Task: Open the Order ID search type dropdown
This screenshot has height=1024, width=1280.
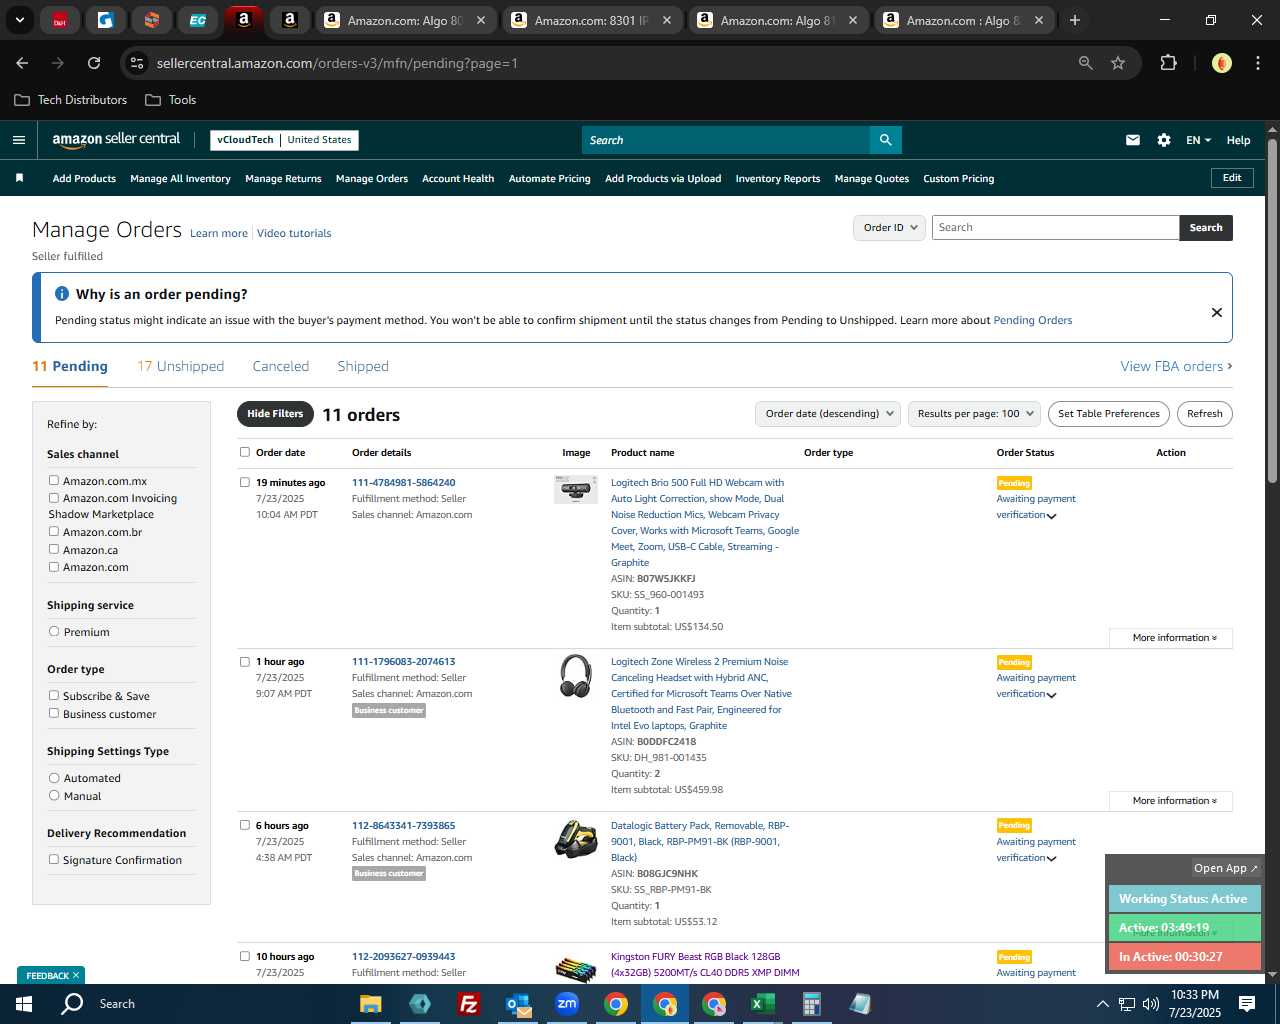Action: coord(889,227)
